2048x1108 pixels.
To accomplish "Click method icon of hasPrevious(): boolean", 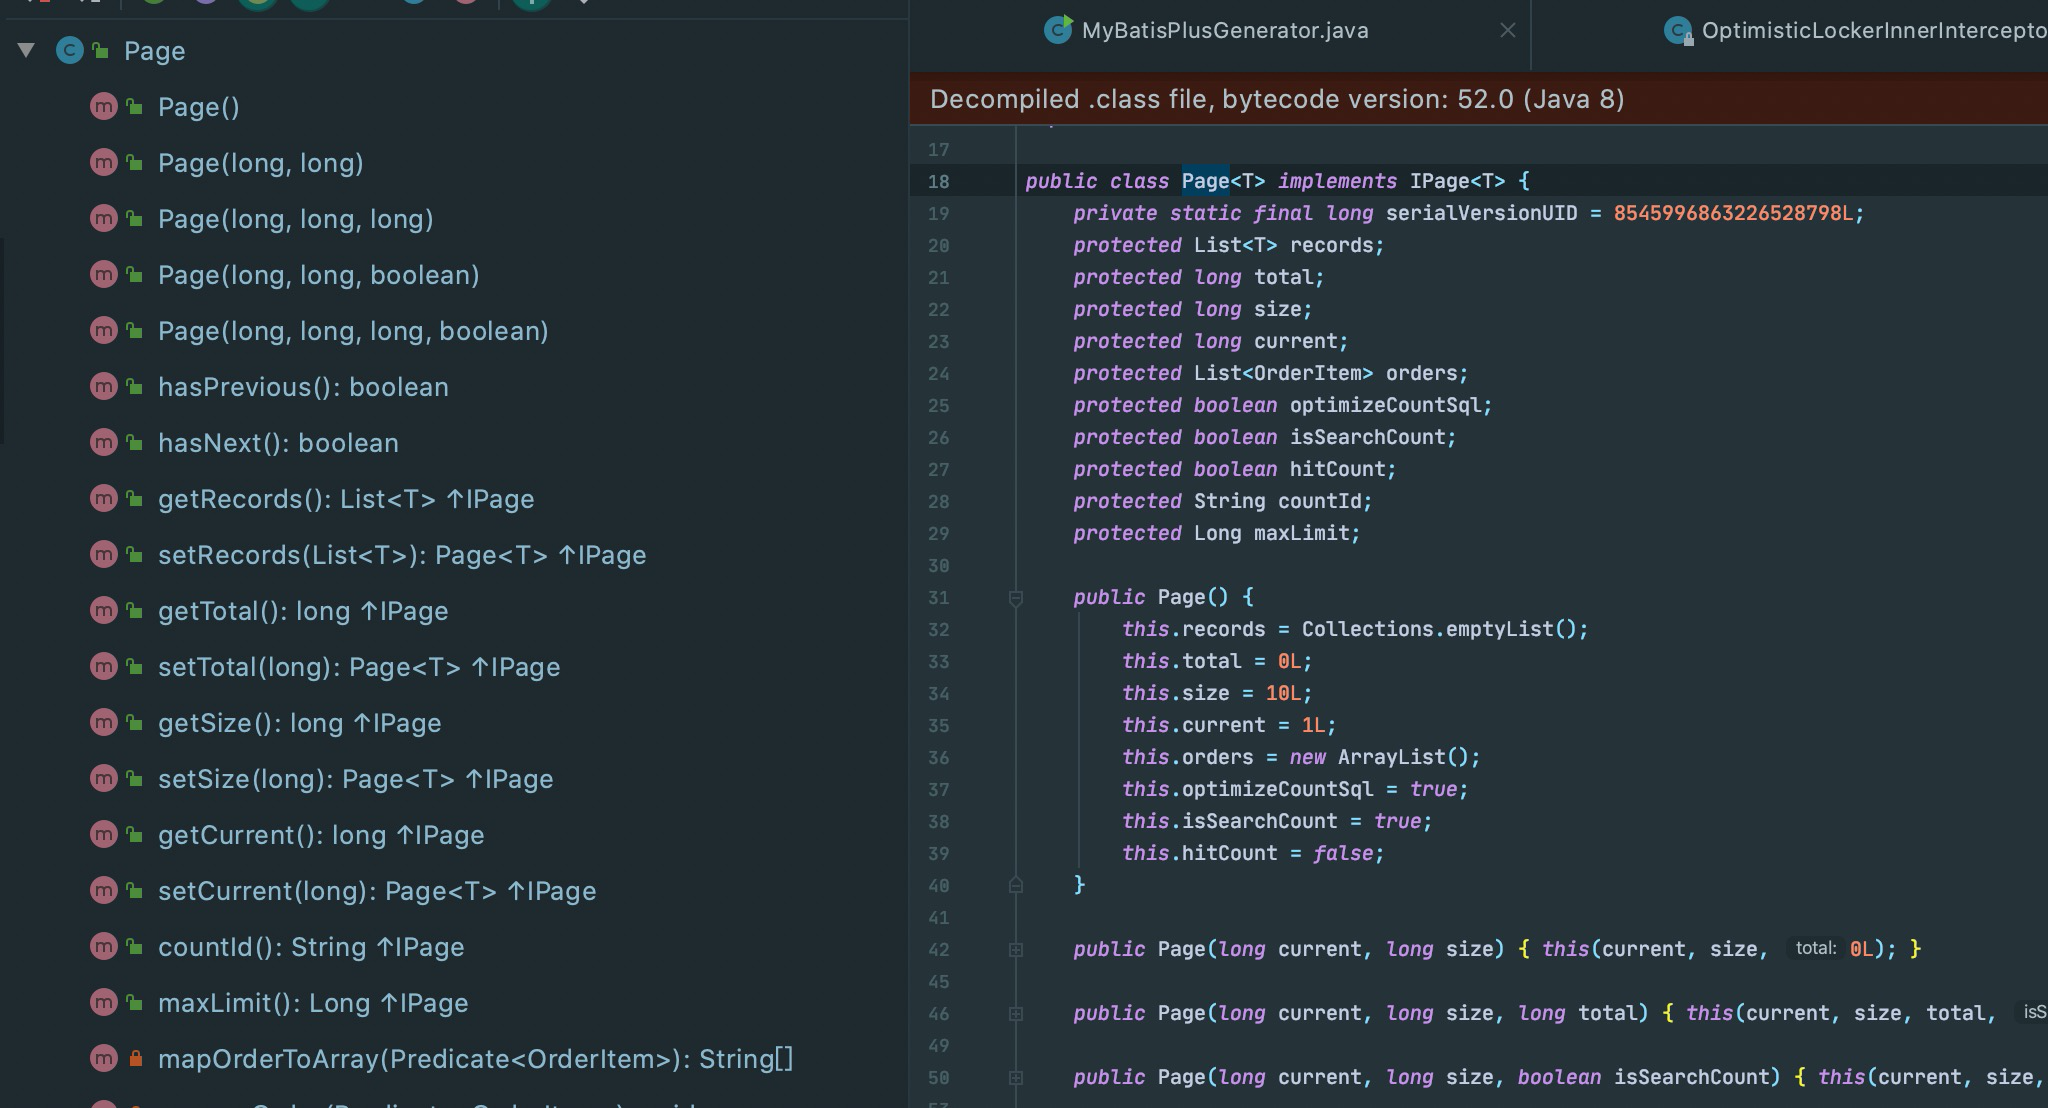I will click(x=104, y=386).
